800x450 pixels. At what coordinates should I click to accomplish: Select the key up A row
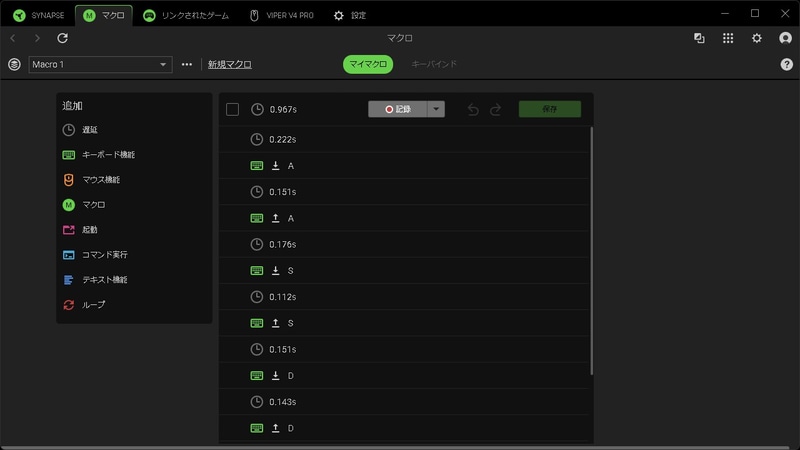pos(404,218)
